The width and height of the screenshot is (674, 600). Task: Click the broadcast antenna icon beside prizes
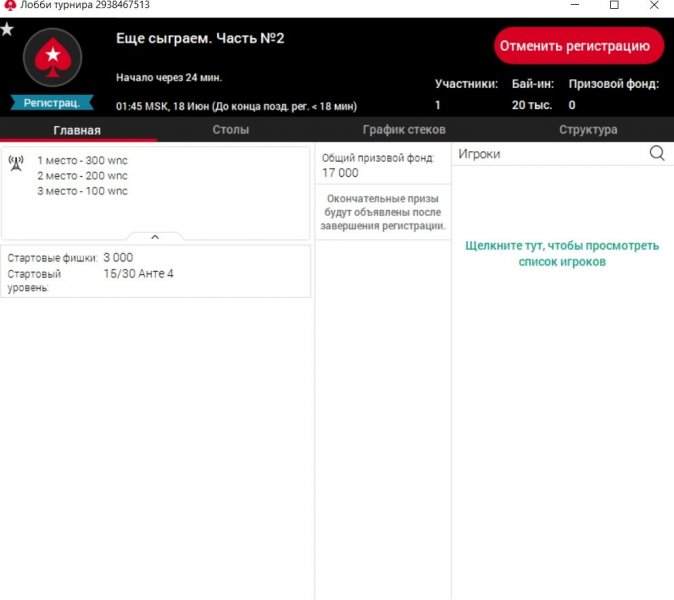[16, 163]
